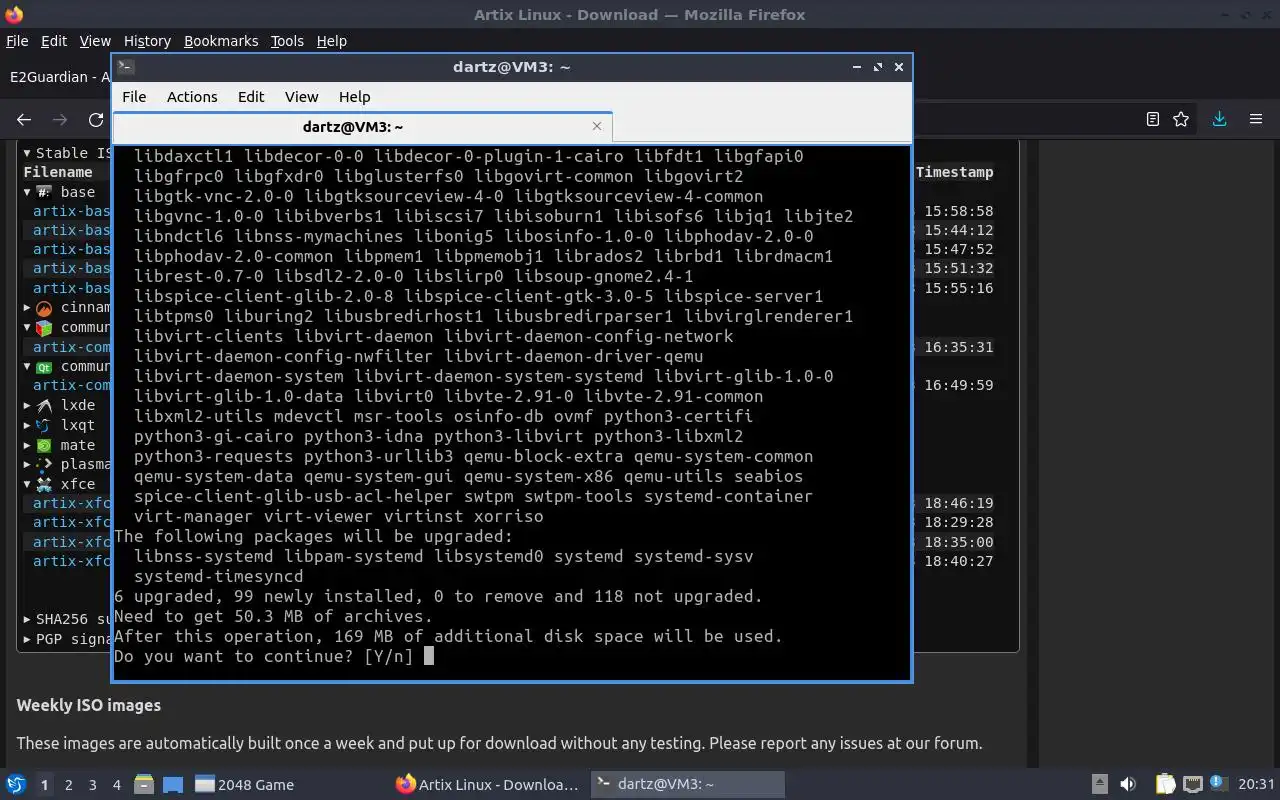Viewport: 1280px width, 800px height.
Task: Open the taskbar application launcher menu
Action: (16, 784)
